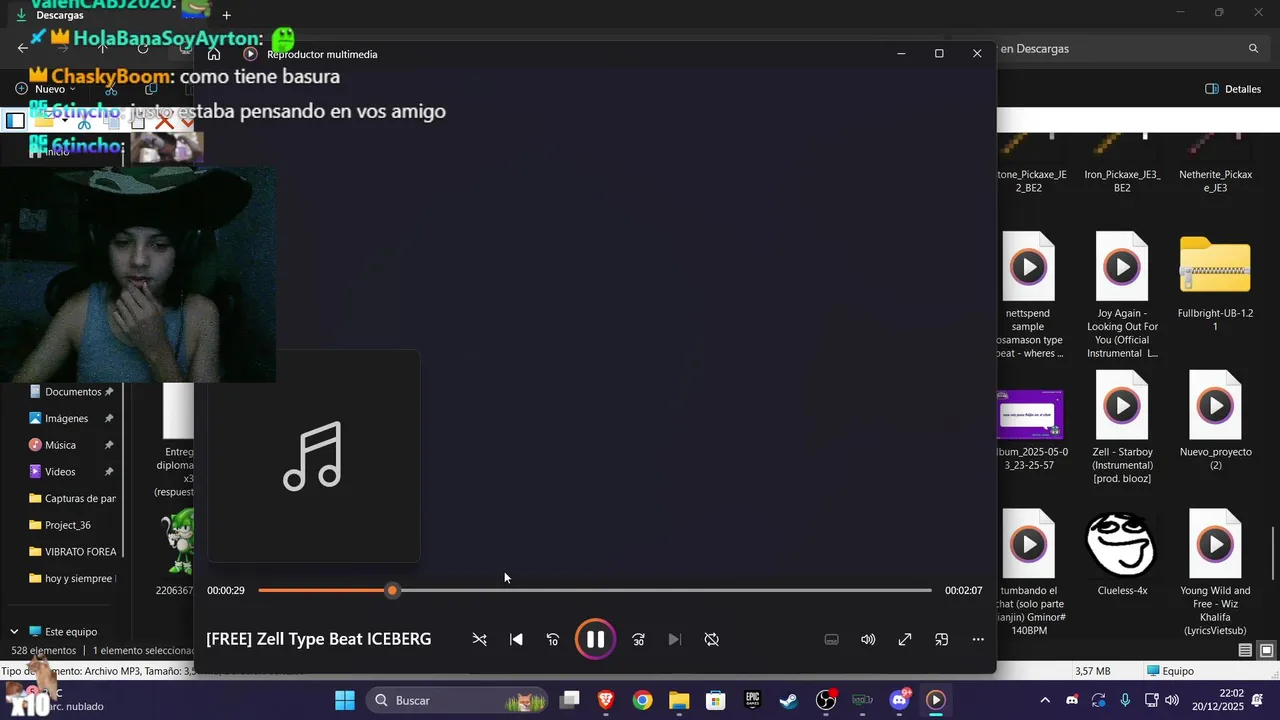This screenshot has height=720, width=1280.
Task: Switch media player to full screen
Action: pos(905,639)
